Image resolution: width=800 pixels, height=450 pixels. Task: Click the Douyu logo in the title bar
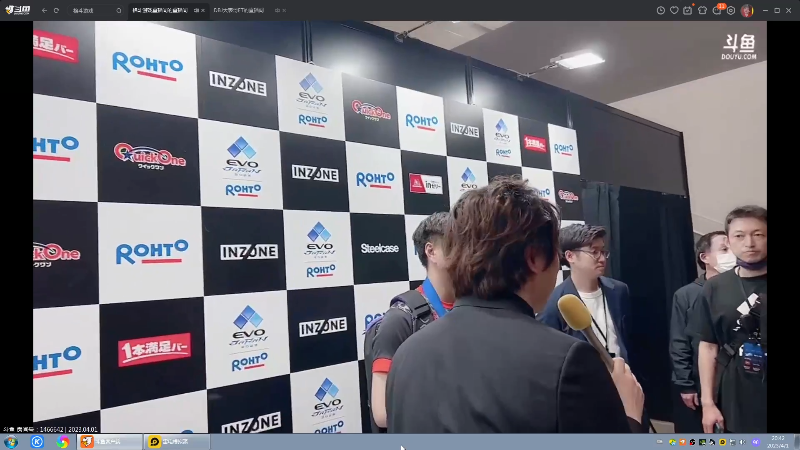pyautogui.click(x=18, y=10)
